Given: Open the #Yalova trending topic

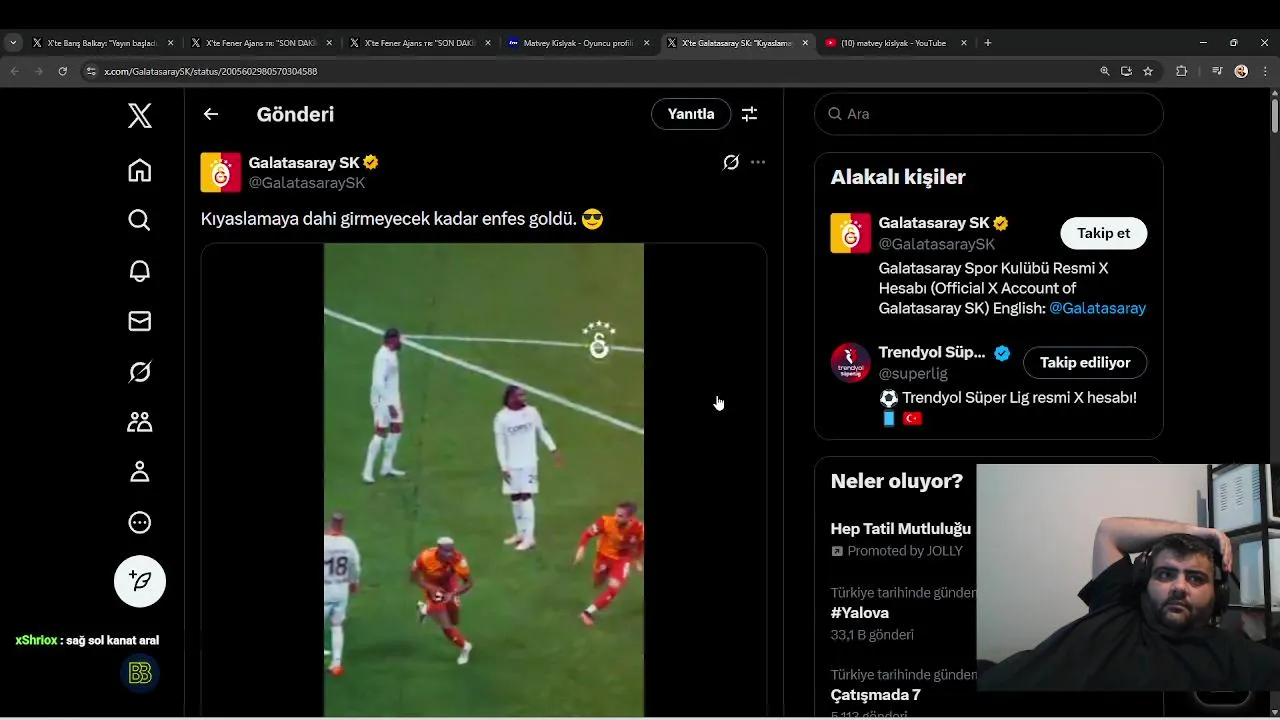Looking at the screenshot, I should coord(860,613).
